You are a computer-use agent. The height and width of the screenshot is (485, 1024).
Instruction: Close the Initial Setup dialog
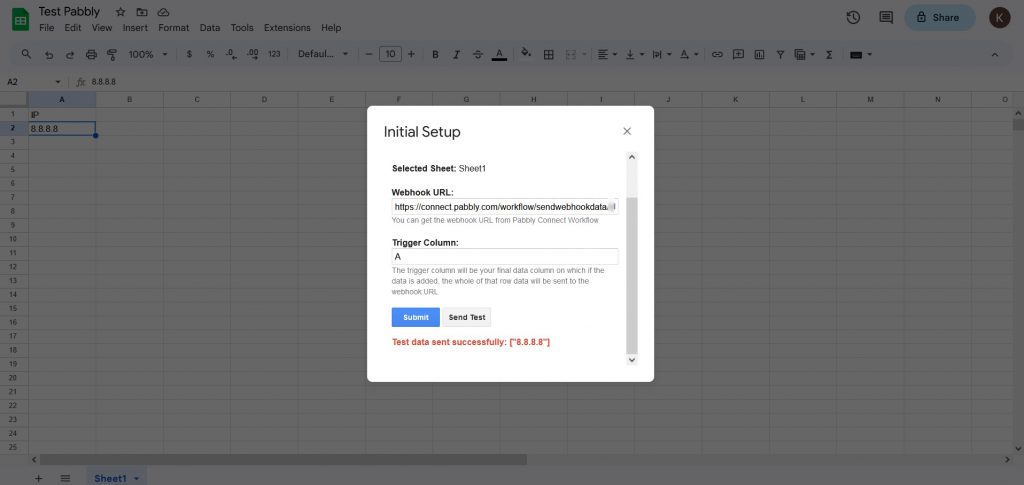coord(627,131)
